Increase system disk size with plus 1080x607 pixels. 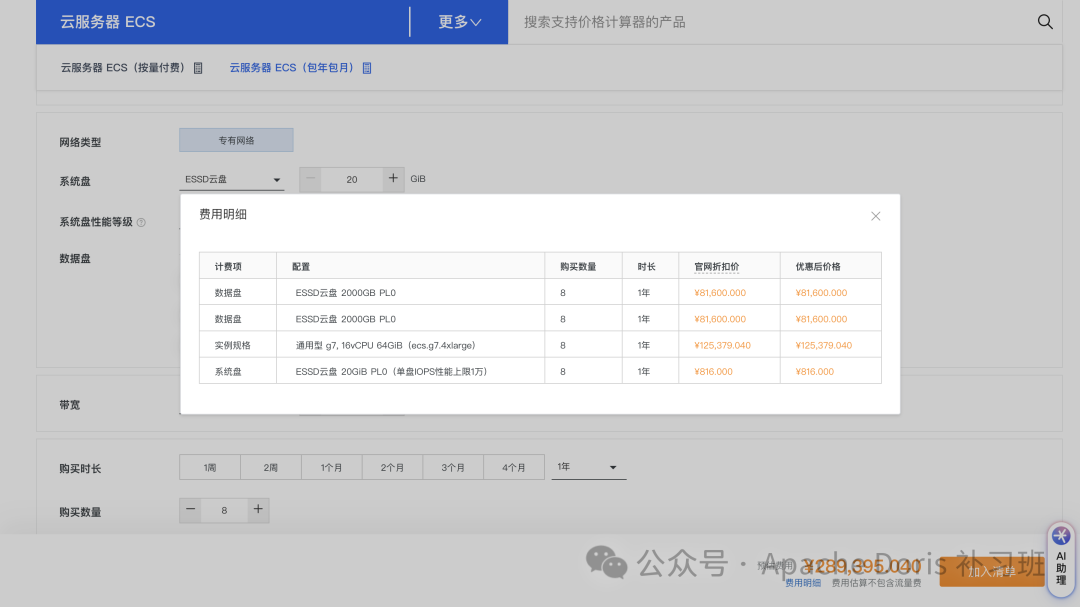point(393,179)
